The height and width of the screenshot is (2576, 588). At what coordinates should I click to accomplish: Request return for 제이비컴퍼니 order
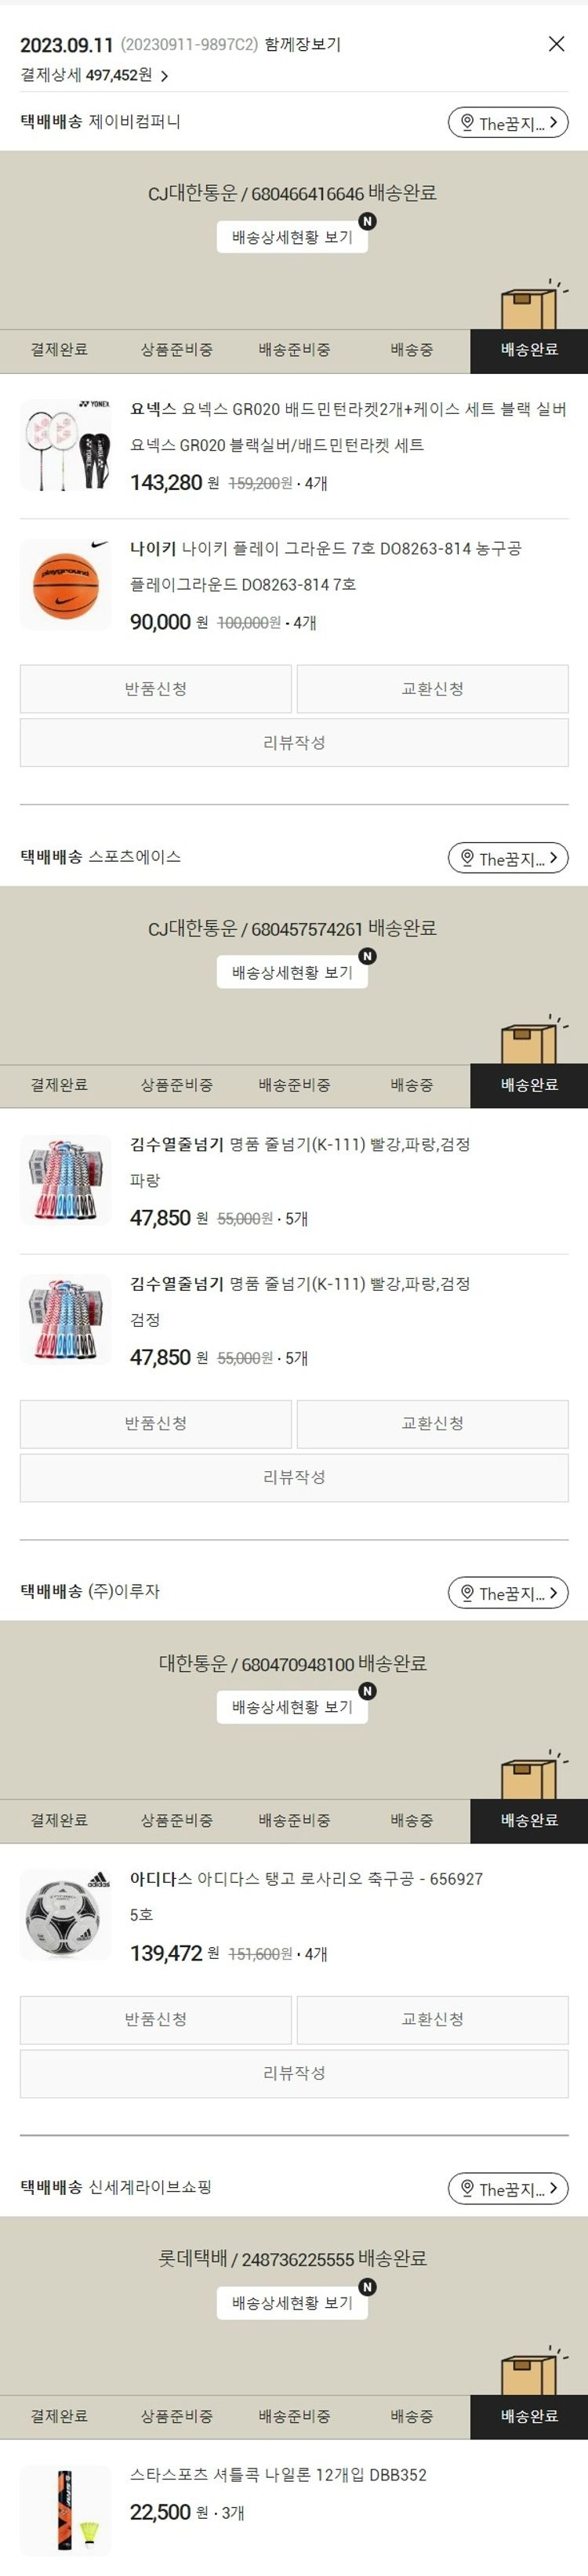click(156, 689)
